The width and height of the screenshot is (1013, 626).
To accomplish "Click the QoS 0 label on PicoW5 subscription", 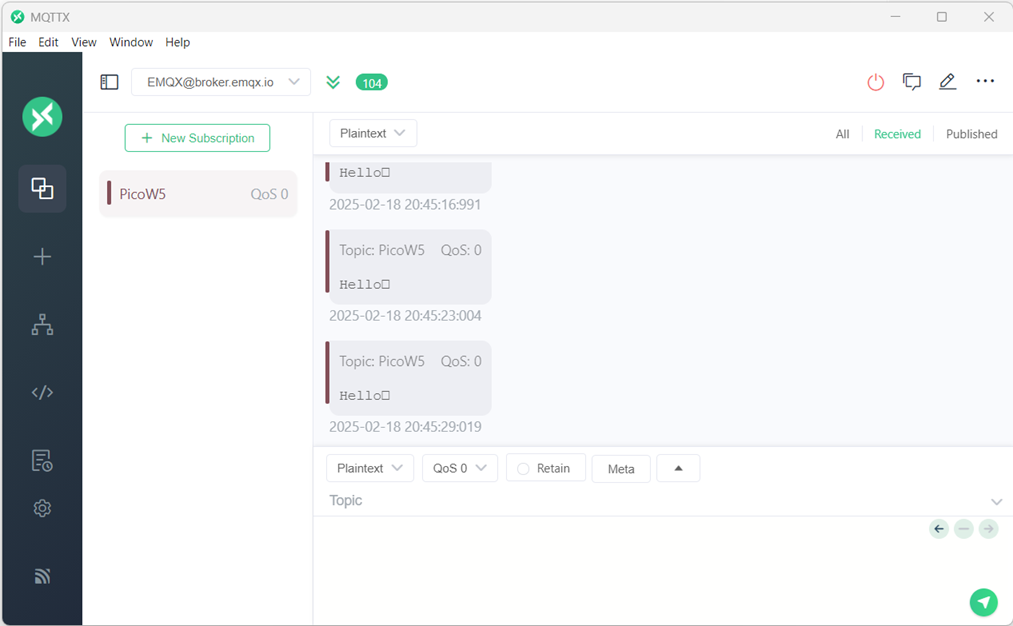I will click(269, 194).
